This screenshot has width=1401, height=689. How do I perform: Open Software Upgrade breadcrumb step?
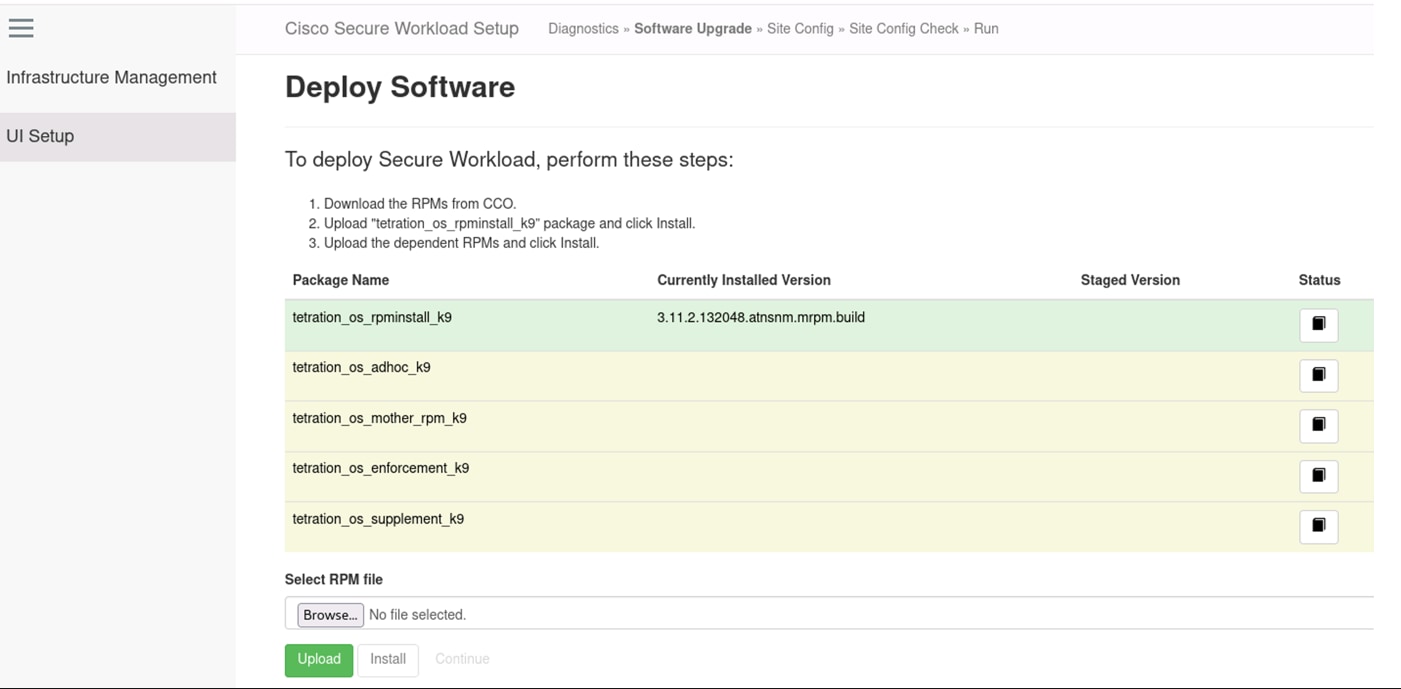click(693, 29)
